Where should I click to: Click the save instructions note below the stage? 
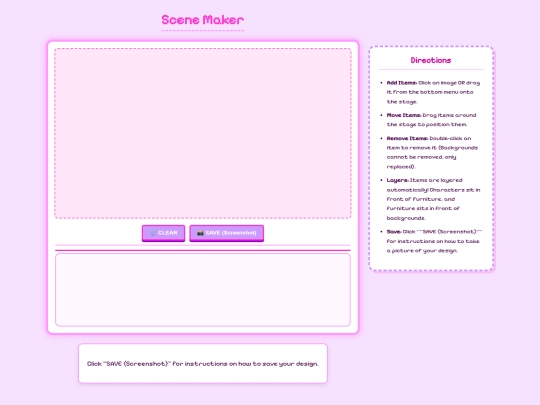pyautogui.click(x=203, y=363)
